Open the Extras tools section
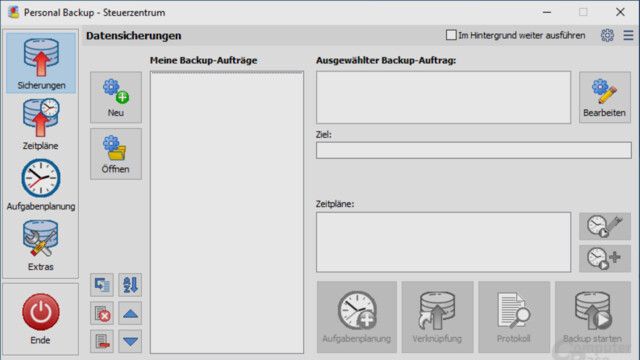 click(41, 245)
